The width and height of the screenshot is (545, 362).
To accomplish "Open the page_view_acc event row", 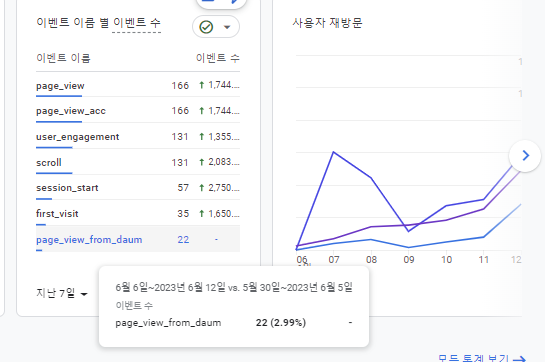I will pyautogui.click(x=138, y=111).
